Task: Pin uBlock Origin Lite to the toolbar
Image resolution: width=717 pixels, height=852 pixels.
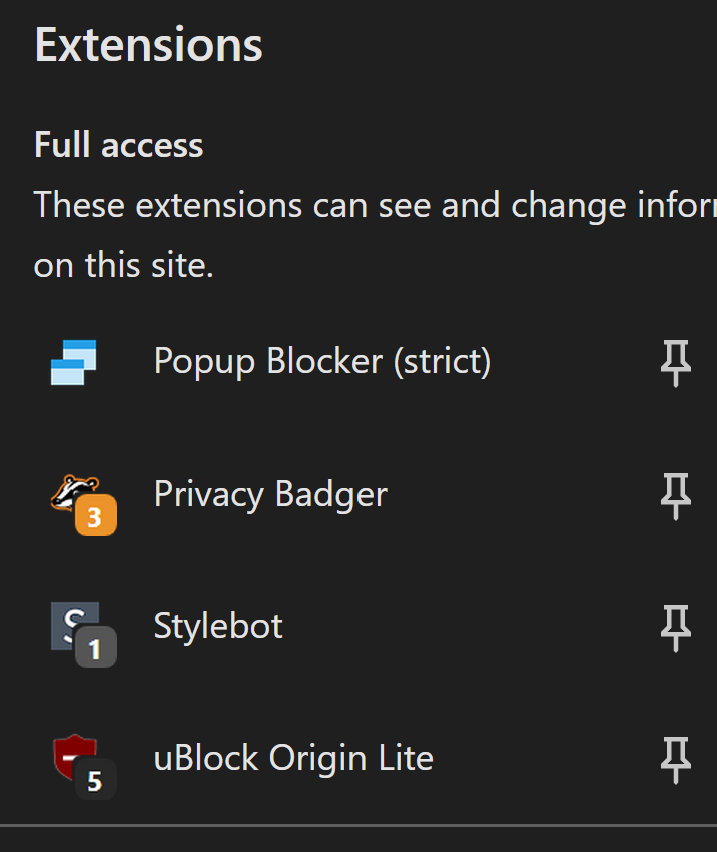Action: 676,758
